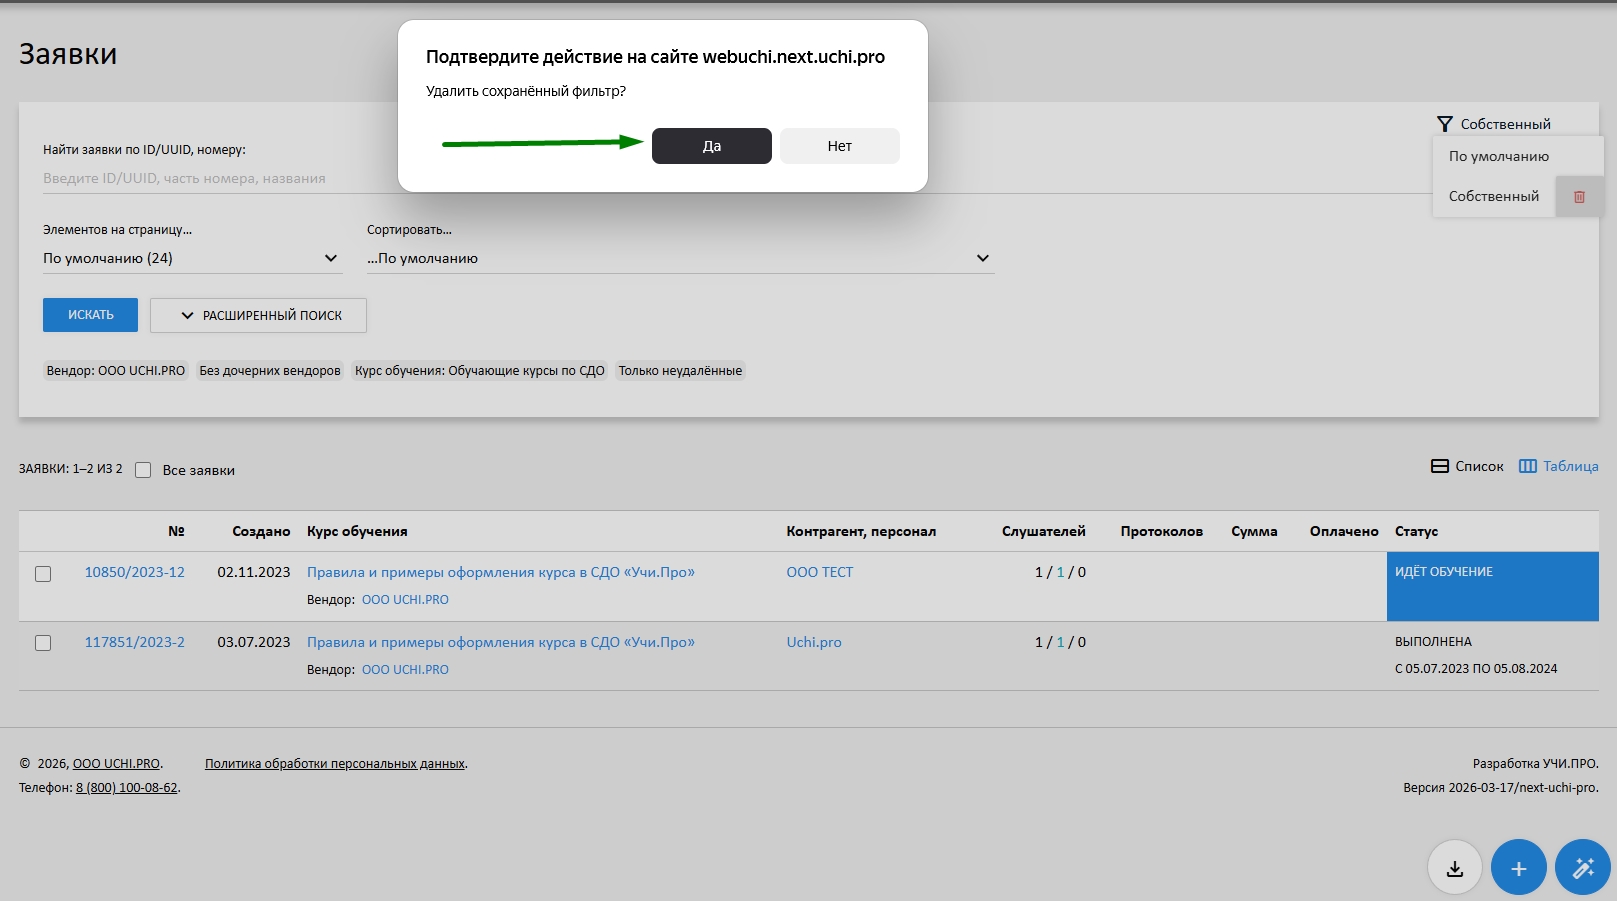Expand Расширенный поиск panel
This screenshot has height=901, width=1617.
(x=258, y=315)
